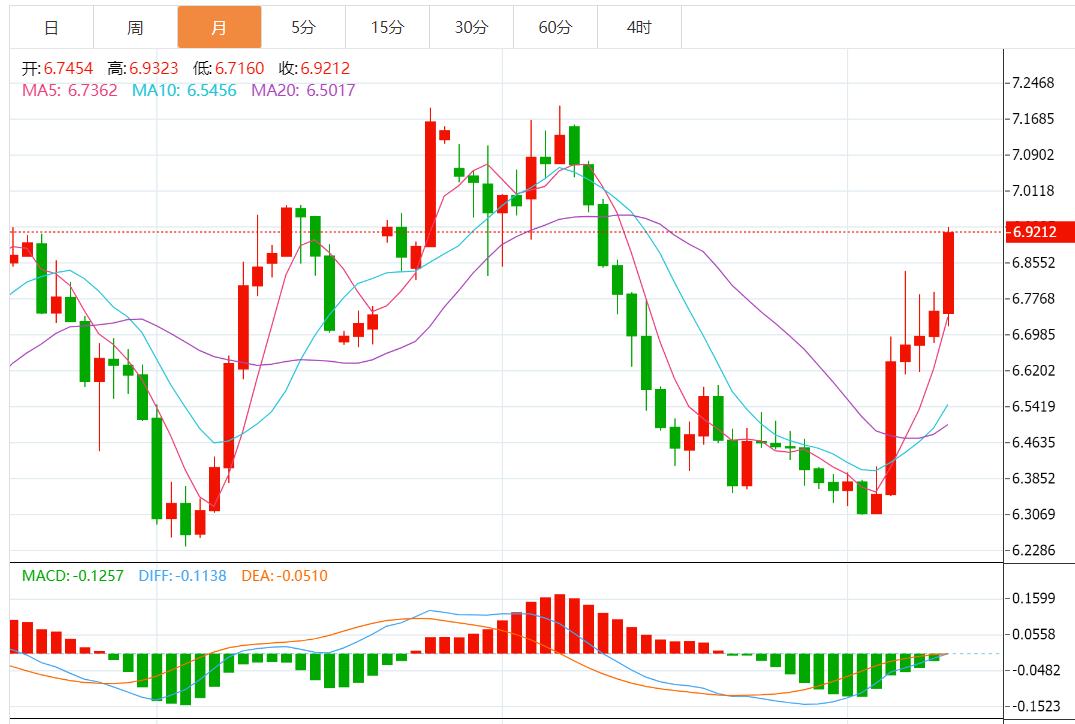
Task: Select the 30分 interval tab
Action: point(471,27)
